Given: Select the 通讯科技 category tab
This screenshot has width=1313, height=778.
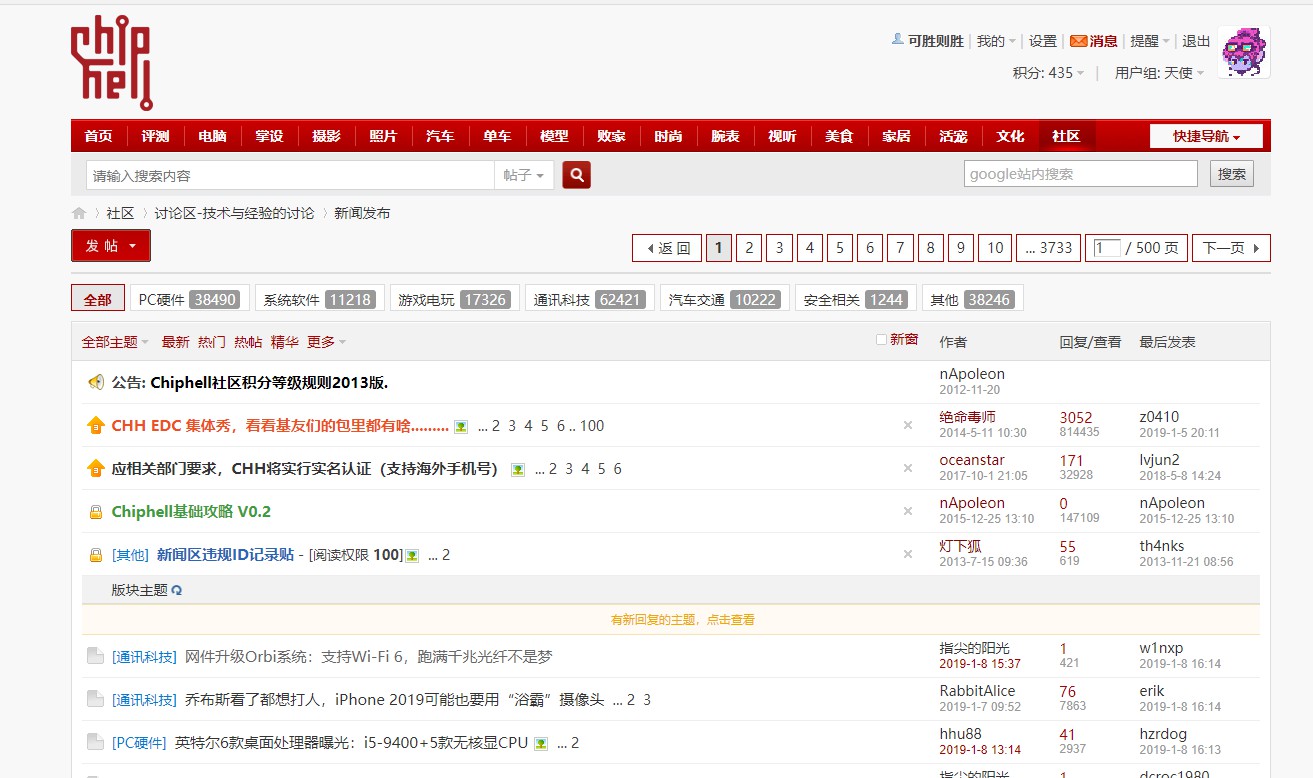Looking at the screenshot, I should point(589,299).
